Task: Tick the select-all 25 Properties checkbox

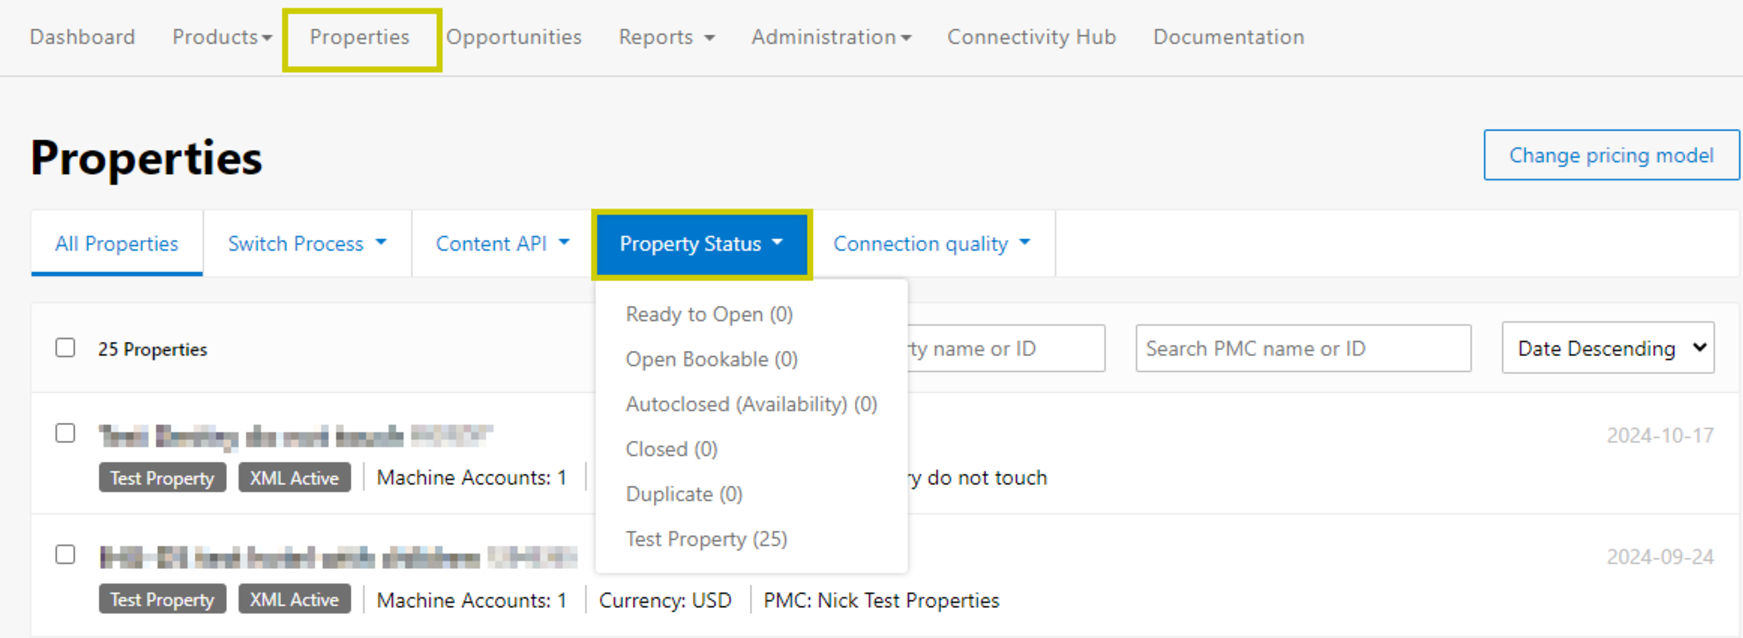Action: tap(65, 348)
